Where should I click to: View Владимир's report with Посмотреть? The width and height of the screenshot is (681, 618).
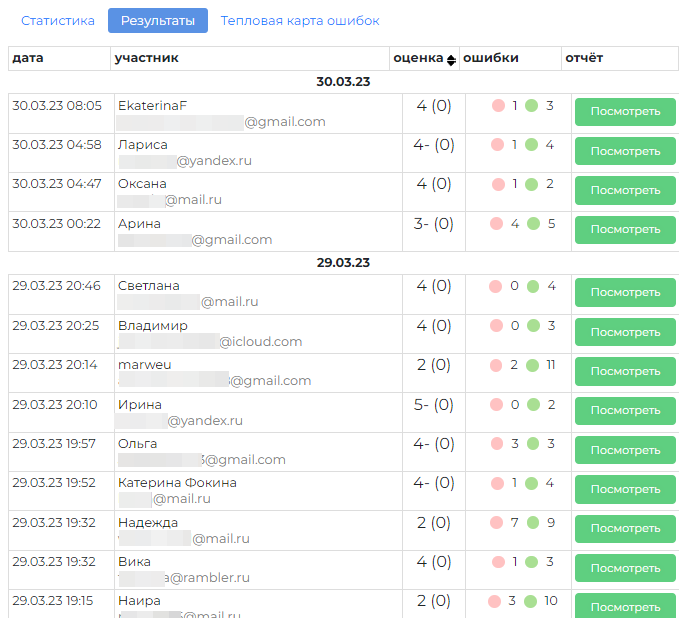[625, 332]
